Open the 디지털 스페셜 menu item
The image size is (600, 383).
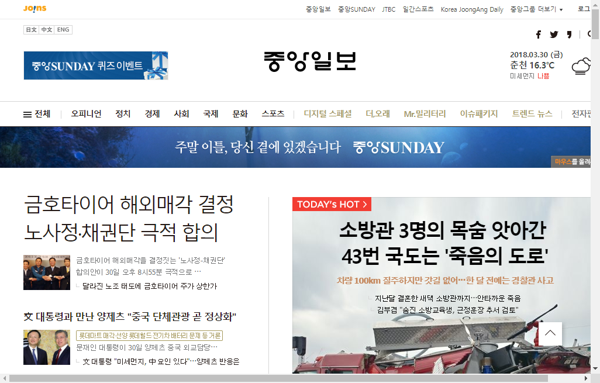click(x=328, y=114)
